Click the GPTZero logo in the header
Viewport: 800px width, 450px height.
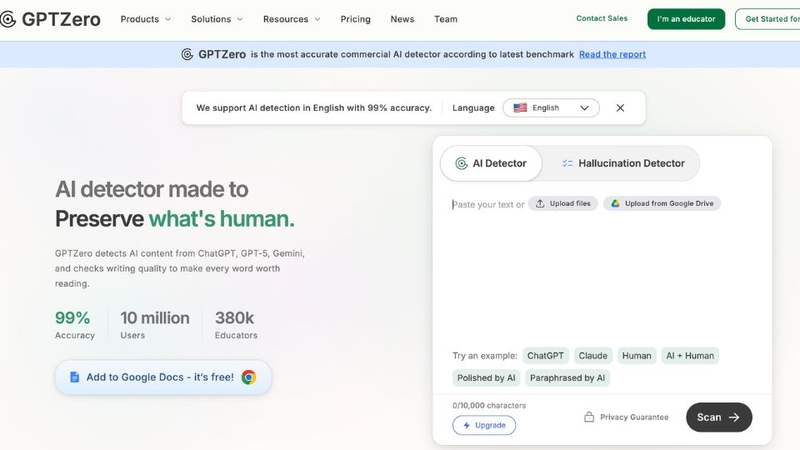tap(50, 19)
